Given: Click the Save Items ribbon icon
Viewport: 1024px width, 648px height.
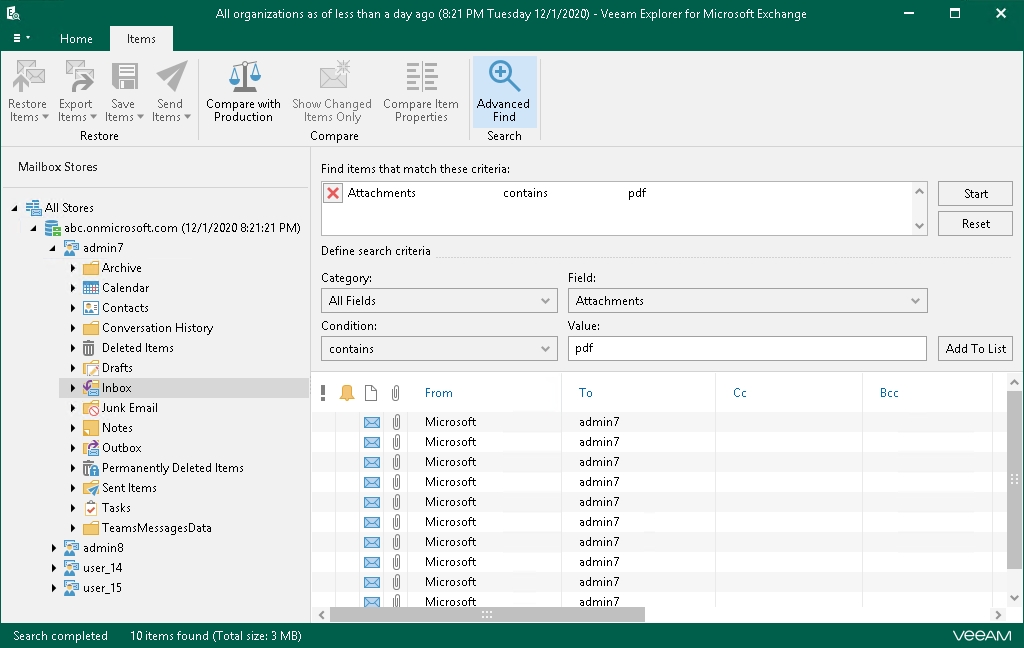Looking at the screenshot, I should 123,91.
